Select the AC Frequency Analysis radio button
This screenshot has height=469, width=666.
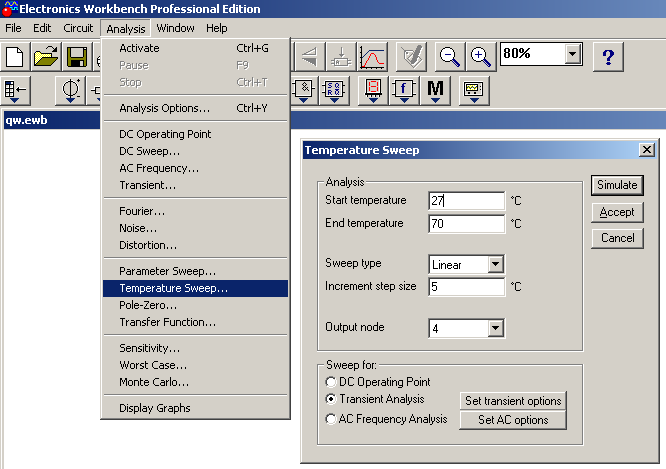coord(331,419)
